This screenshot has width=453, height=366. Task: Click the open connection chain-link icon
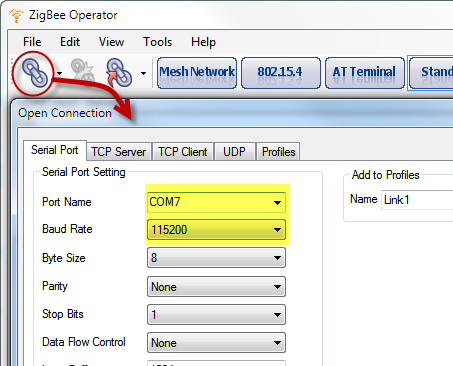[35, 72]
